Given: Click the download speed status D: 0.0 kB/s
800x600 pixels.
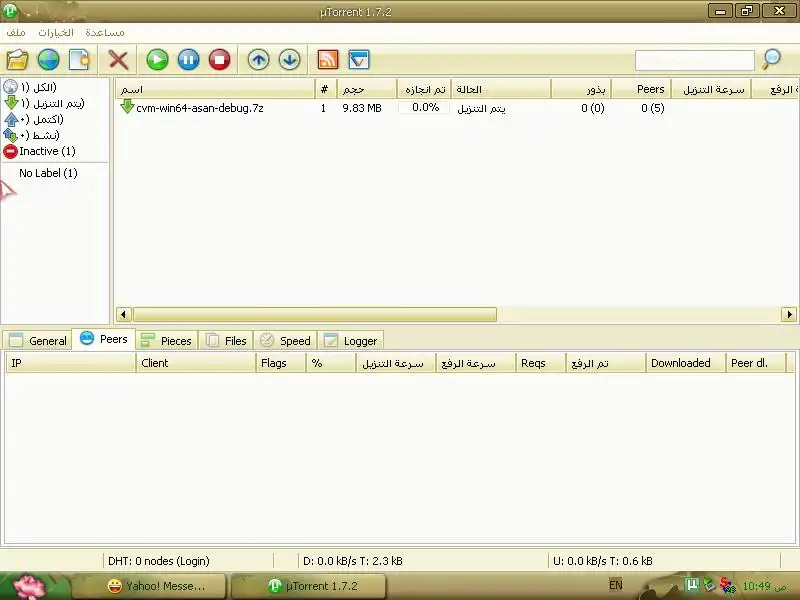Looking at the screenshot, I should [353, 561].
